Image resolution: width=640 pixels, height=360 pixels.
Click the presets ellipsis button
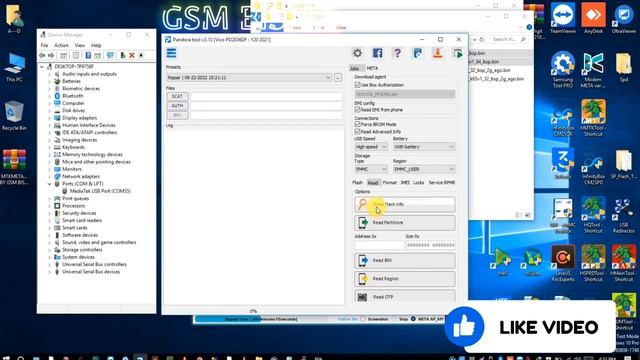[x=338, y=78]
